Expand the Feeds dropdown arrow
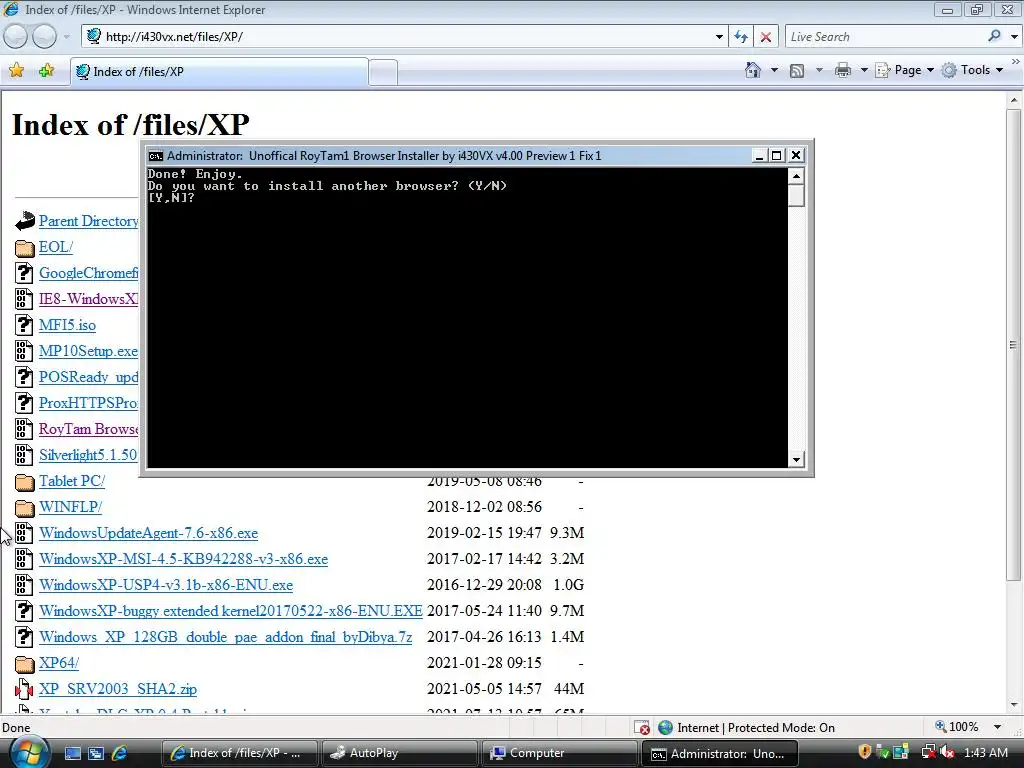 819,70
